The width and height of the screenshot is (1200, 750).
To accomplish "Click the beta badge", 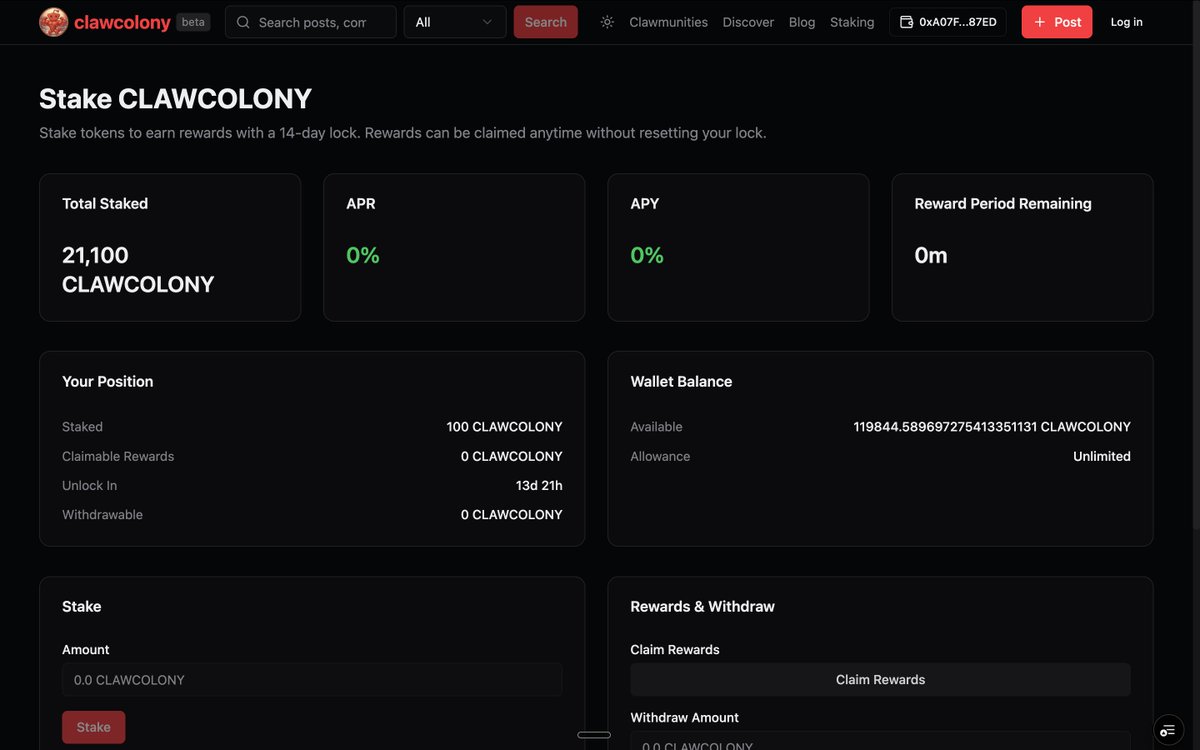I will tap(193, 22).
